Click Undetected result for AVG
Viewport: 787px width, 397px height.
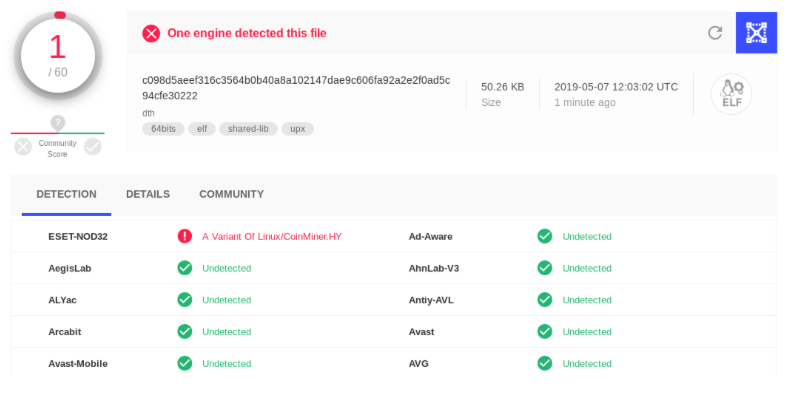coord(587,364)
